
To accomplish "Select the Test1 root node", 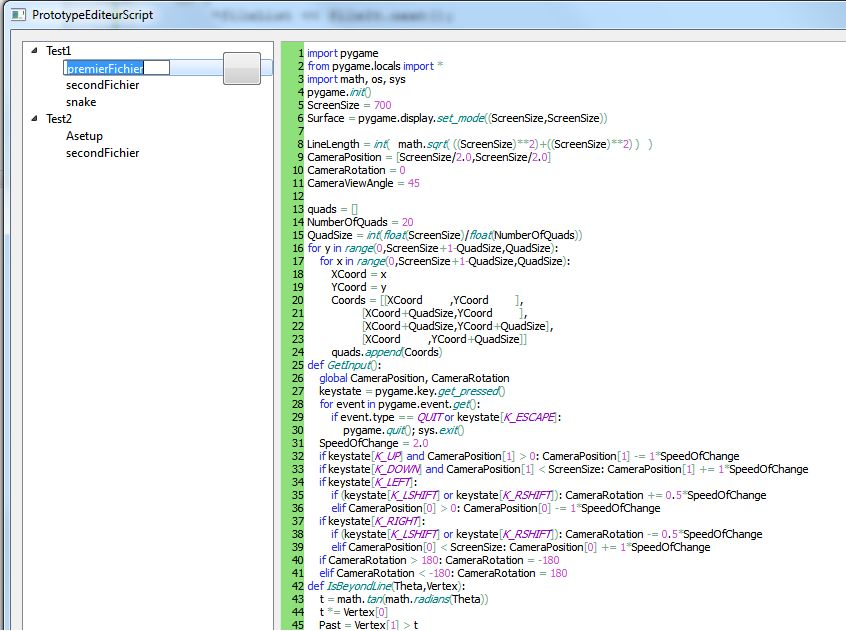I will pos(58,50).
